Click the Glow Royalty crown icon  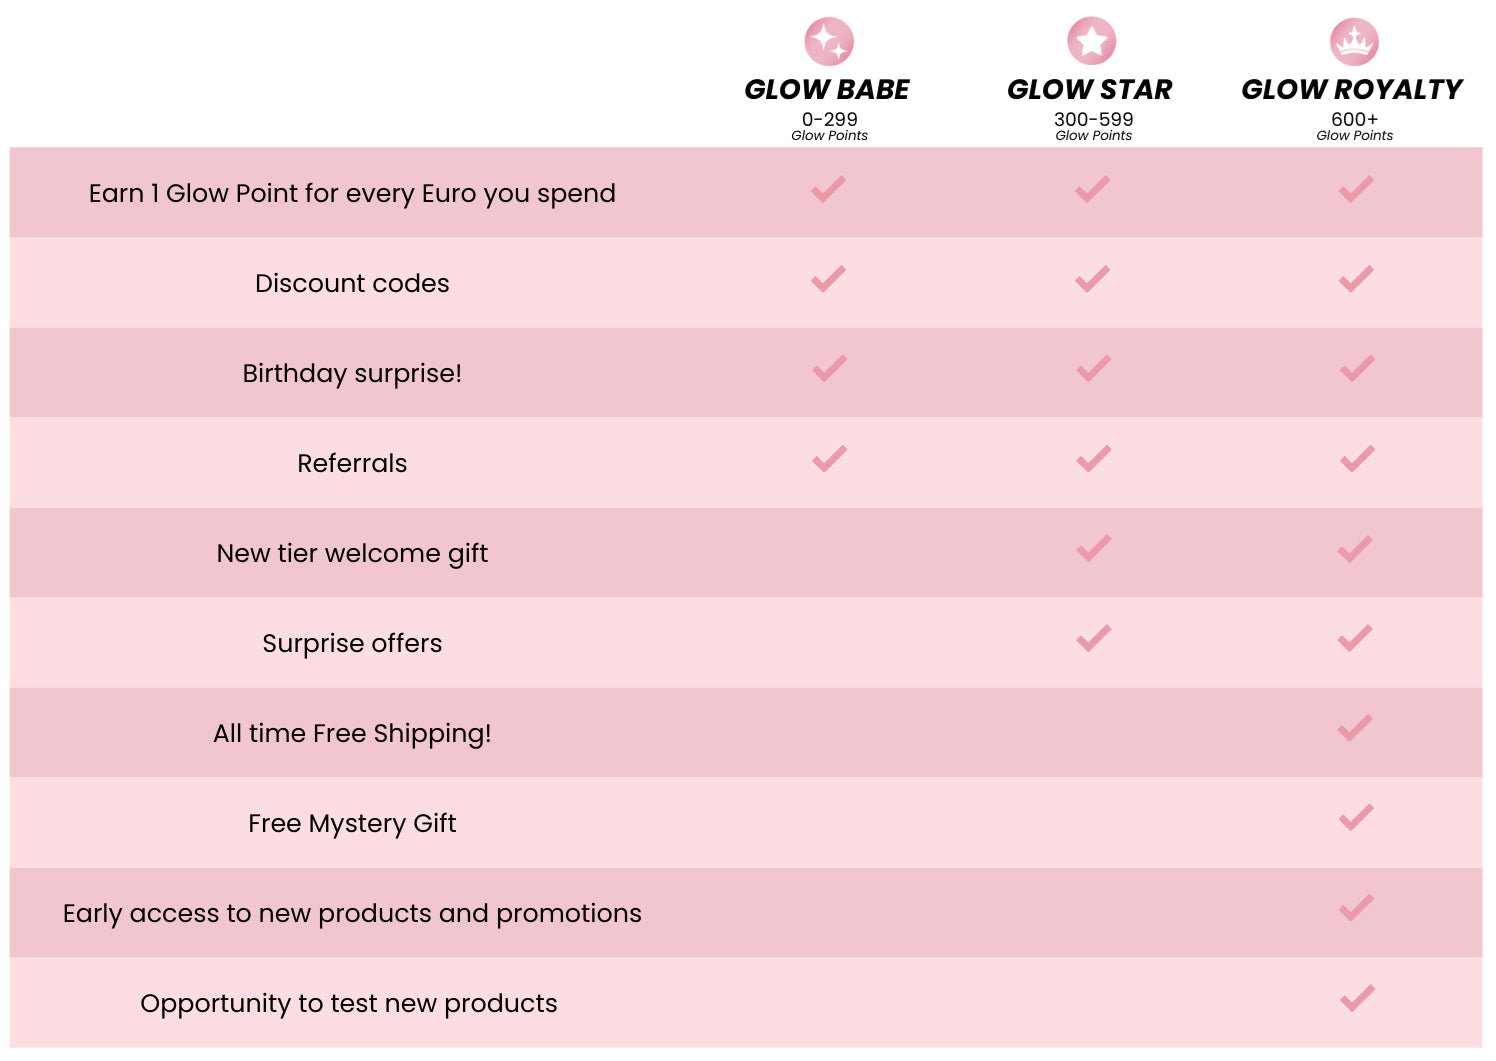[1354, 42]
